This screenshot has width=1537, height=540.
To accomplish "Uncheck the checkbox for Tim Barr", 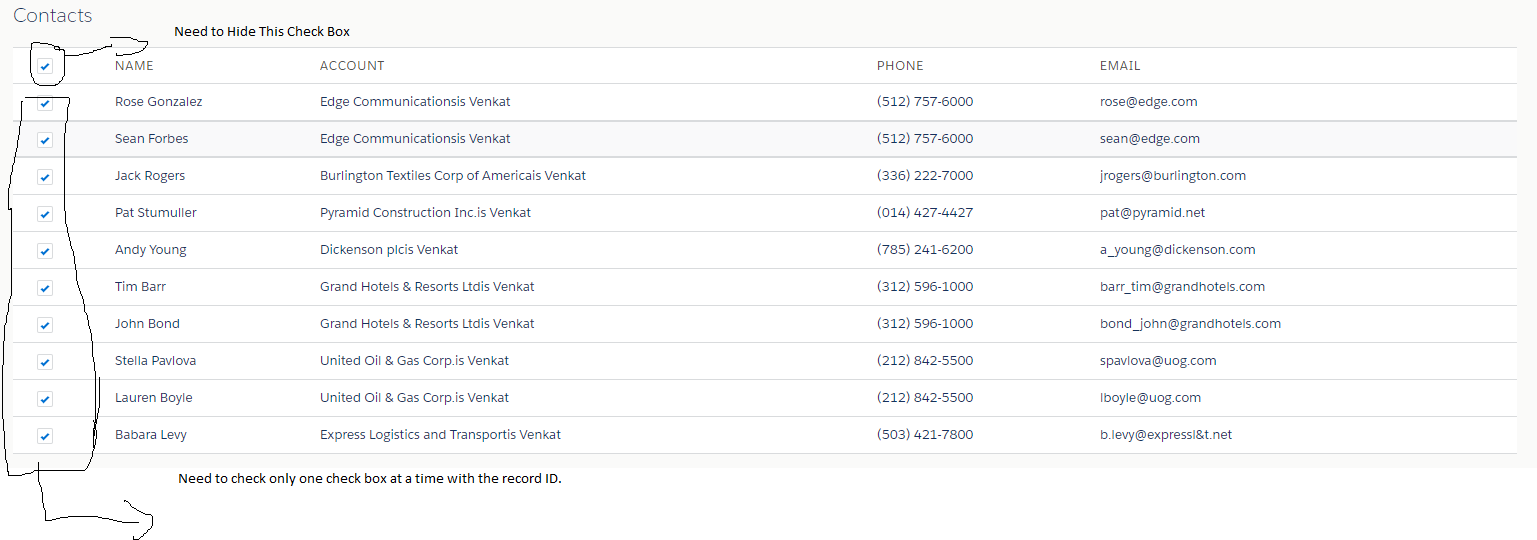I will point(45,288).
